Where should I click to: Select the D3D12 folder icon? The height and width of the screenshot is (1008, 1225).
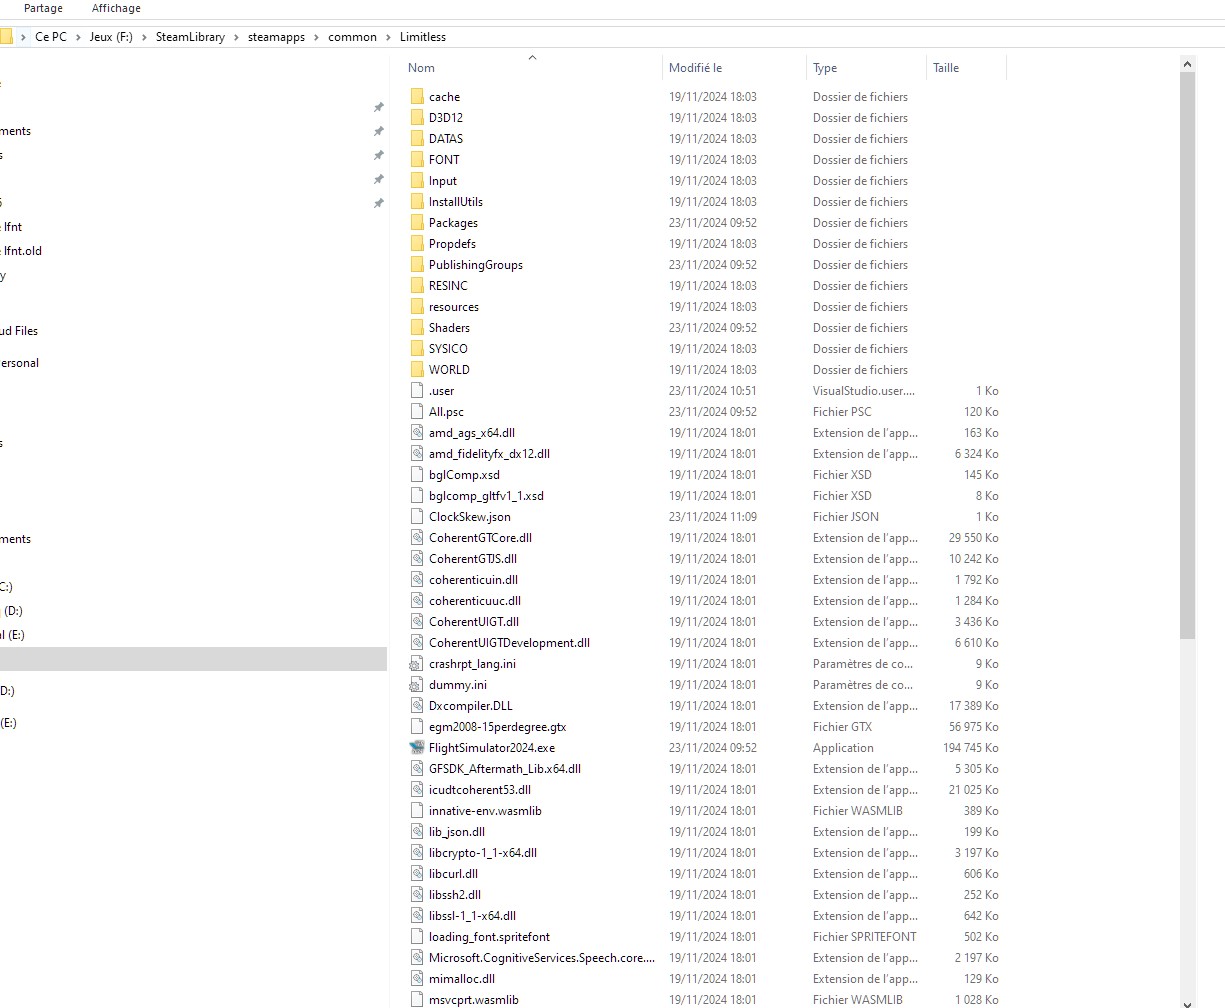pyautogui.click(x=417, y=118)
